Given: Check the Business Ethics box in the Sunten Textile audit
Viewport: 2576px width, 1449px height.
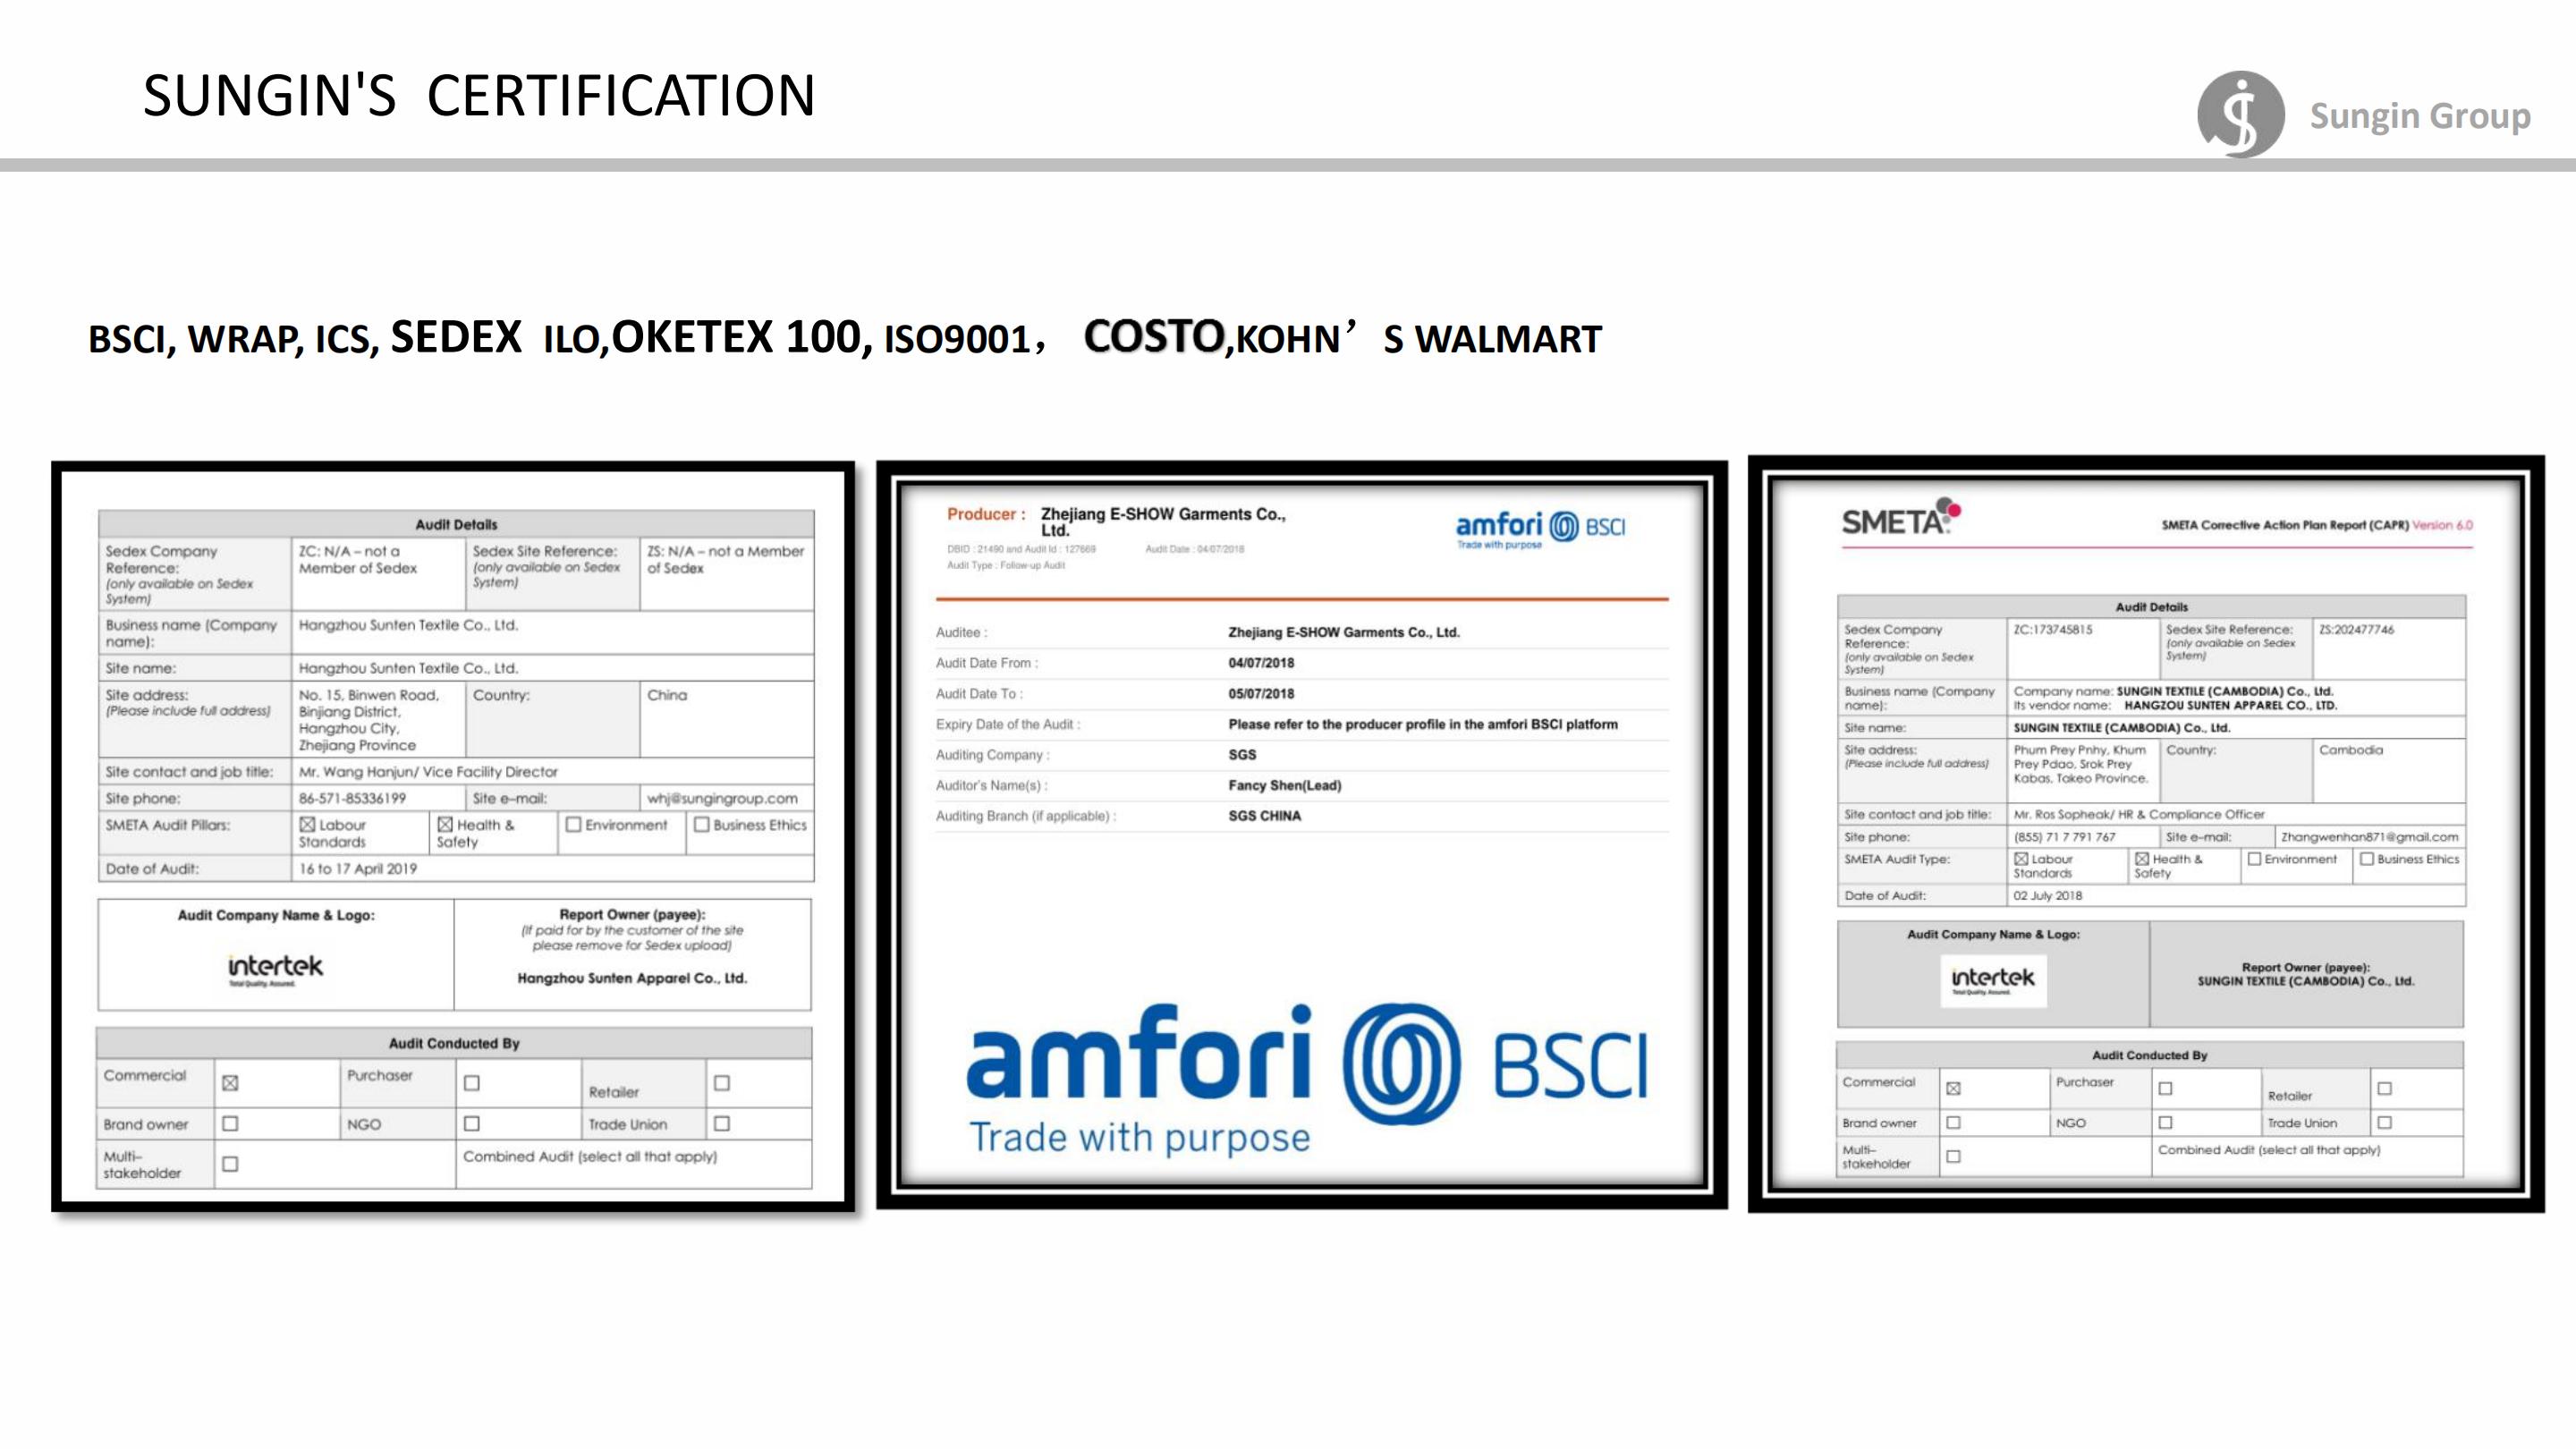Looking at the screenshot, I should [702, 825].
